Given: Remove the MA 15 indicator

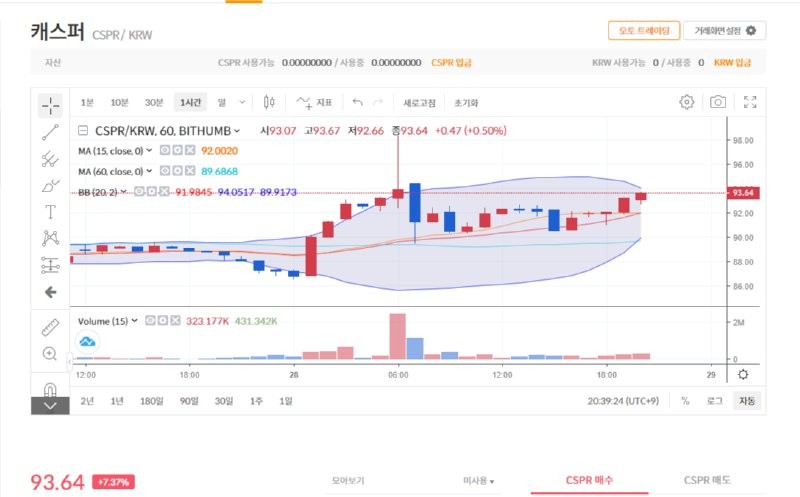Looking at the screenshot, I should pos(190,151).
